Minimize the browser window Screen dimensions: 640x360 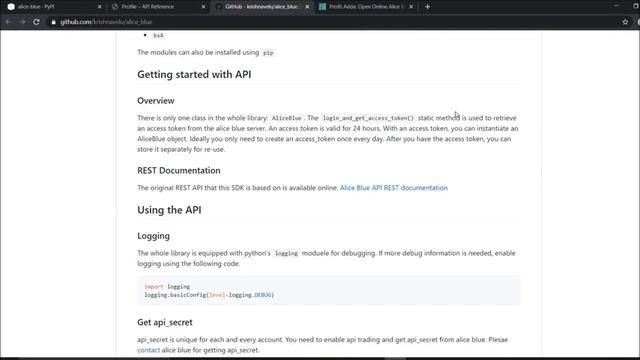pyautogui.click(x=616, y=6)
